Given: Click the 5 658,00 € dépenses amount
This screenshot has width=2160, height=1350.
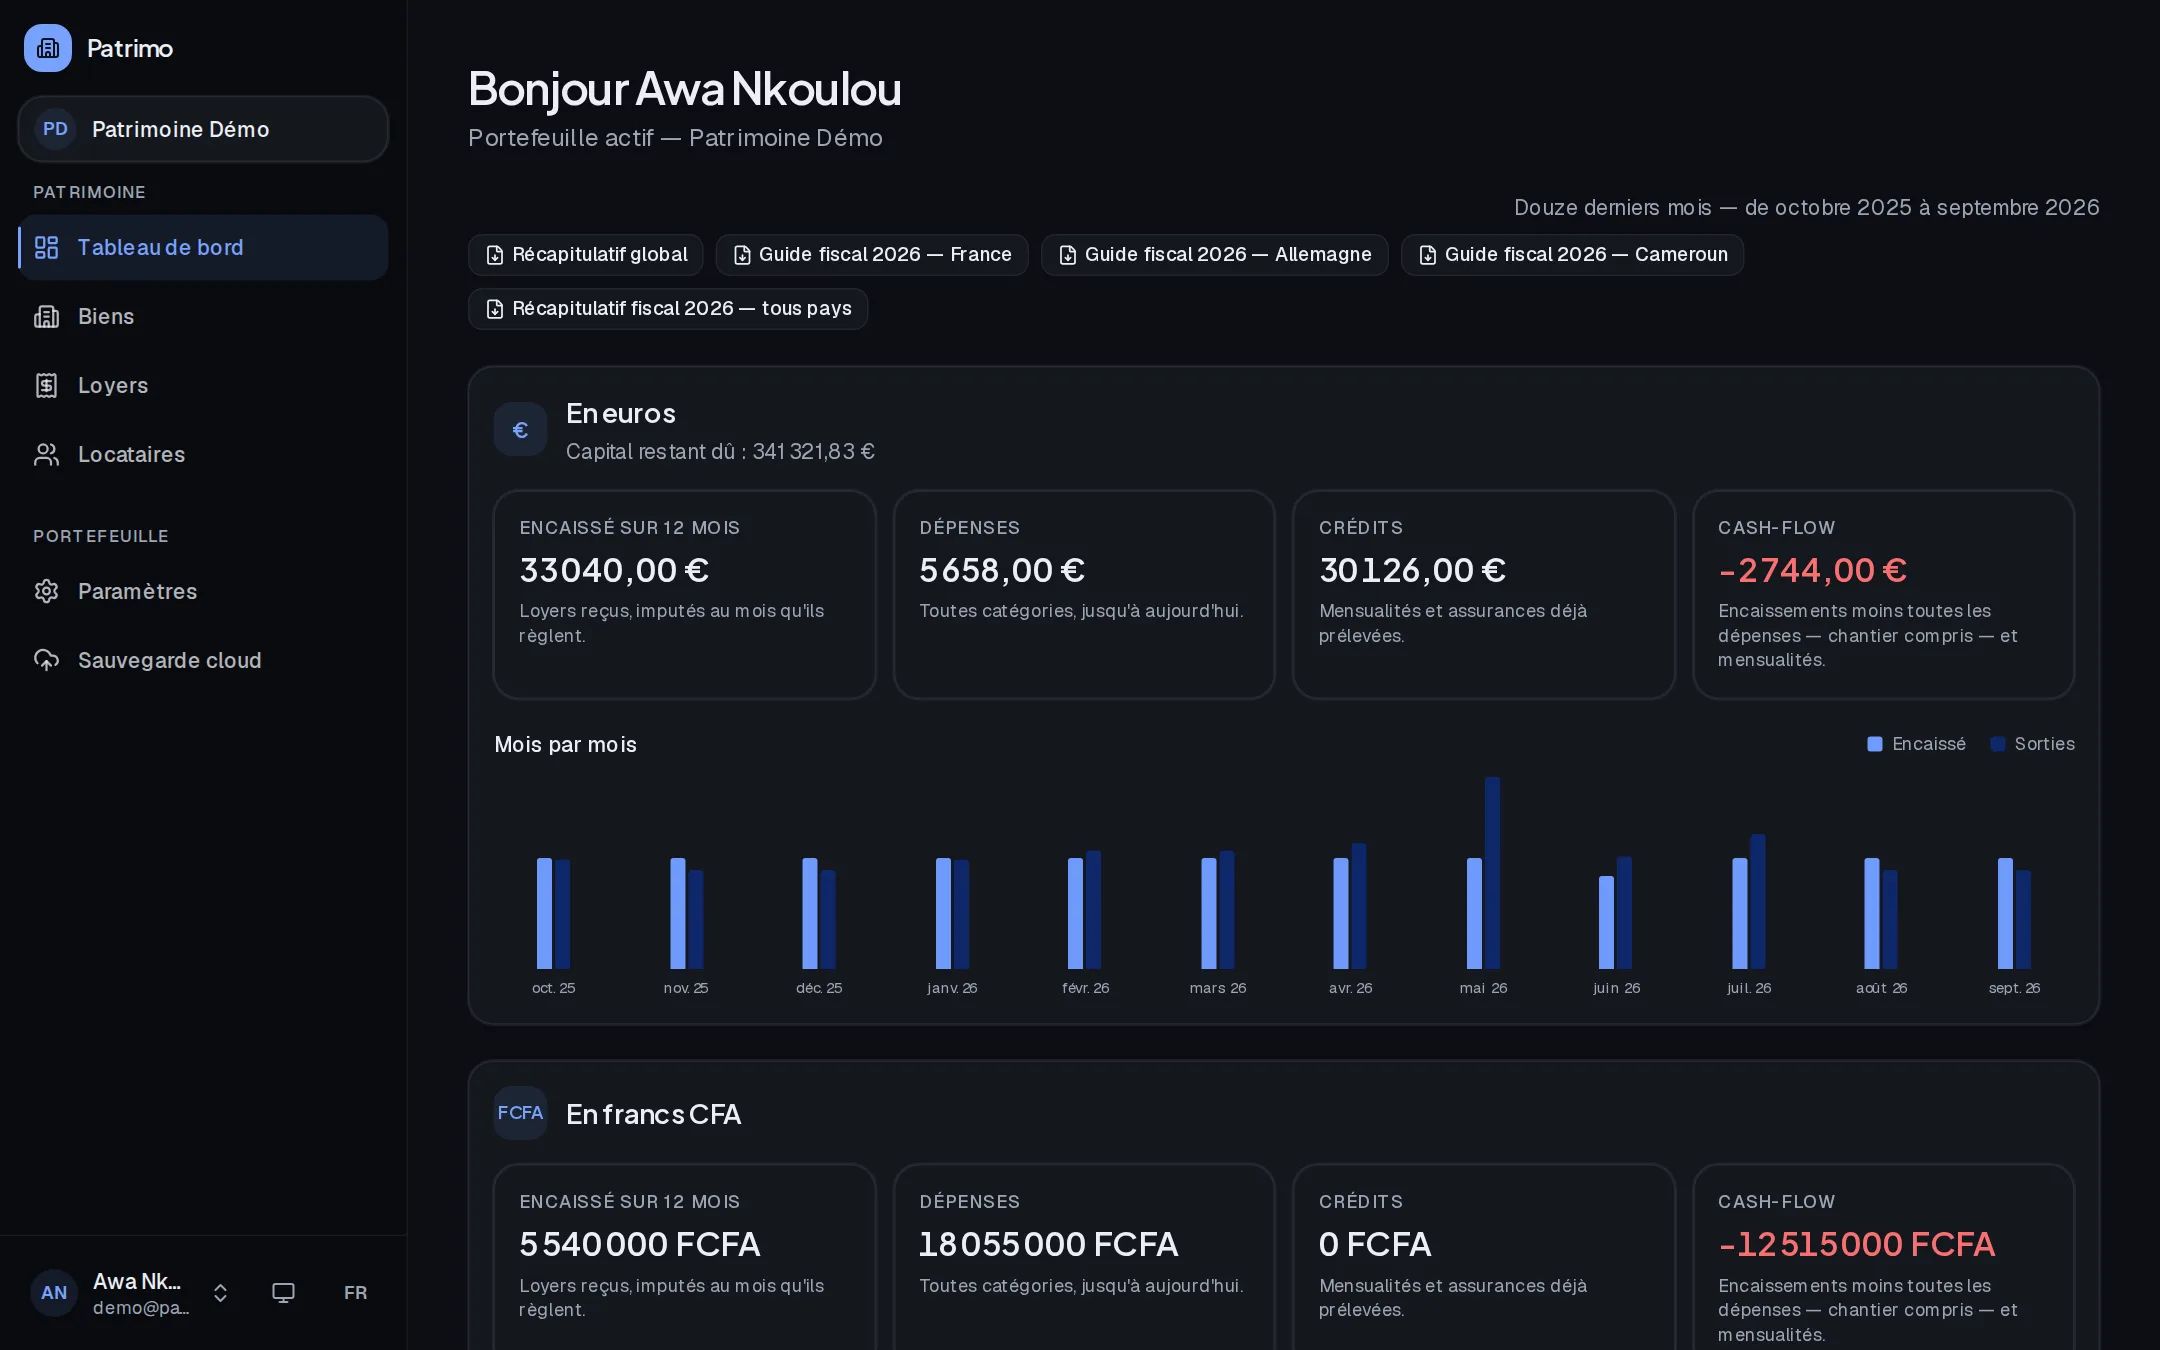Looking at the screenshot, I should 1002,570.
